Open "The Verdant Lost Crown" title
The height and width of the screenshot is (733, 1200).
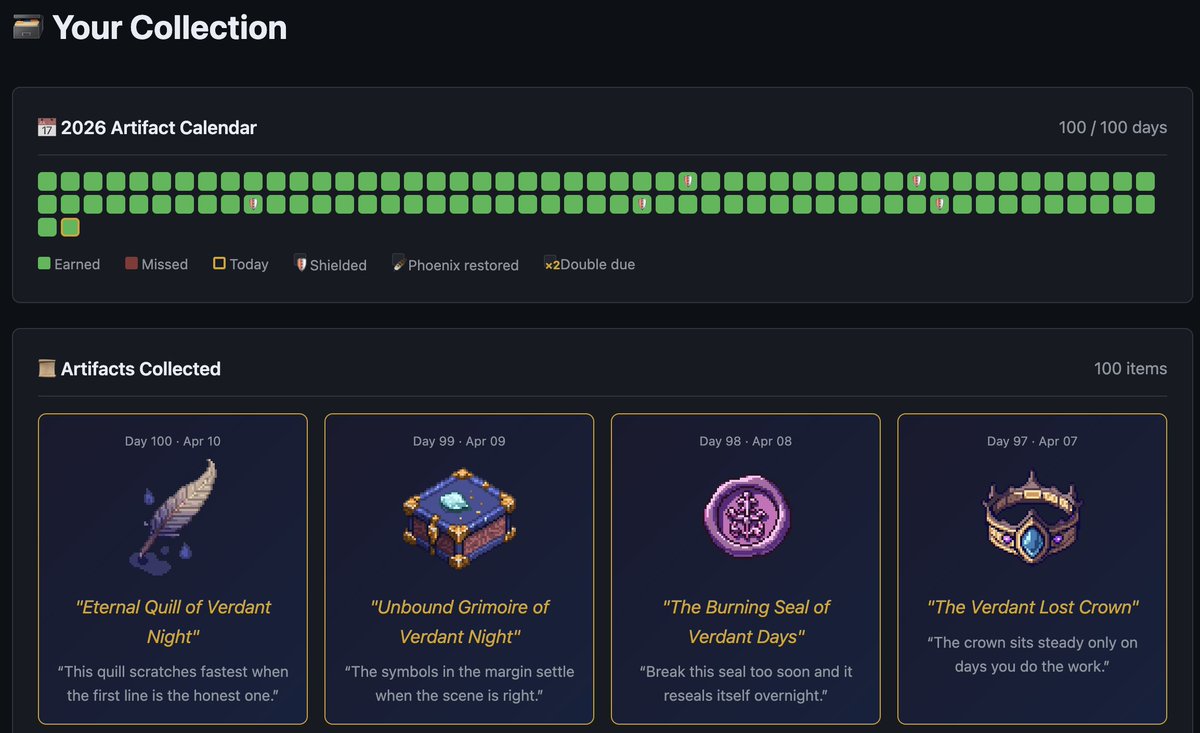tap(1032, 607)
